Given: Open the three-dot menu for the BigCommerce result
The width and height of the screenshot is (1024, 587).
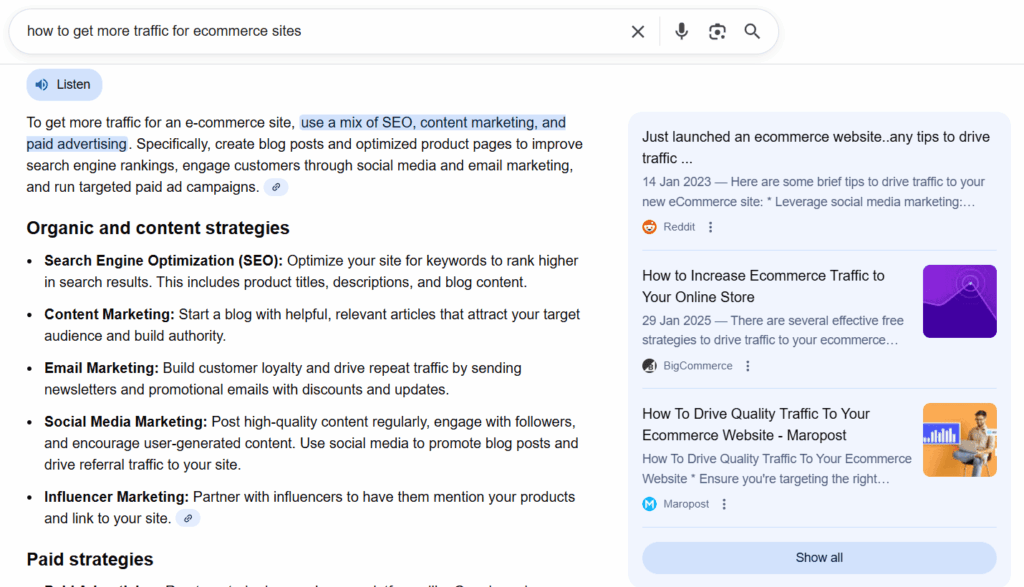Looking at the screenshot, I should click(747, 365).
